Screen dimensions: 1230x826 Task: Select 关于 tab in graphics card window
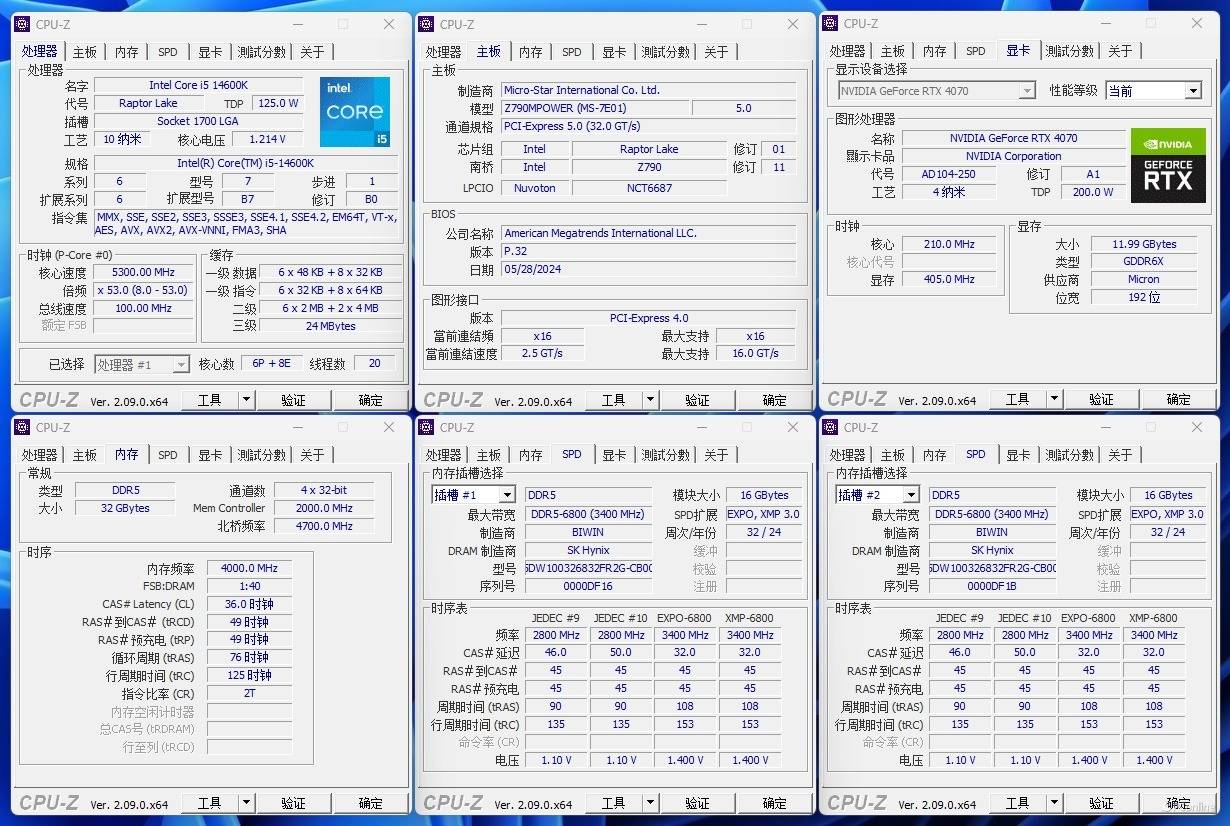tap(1120, 52)
